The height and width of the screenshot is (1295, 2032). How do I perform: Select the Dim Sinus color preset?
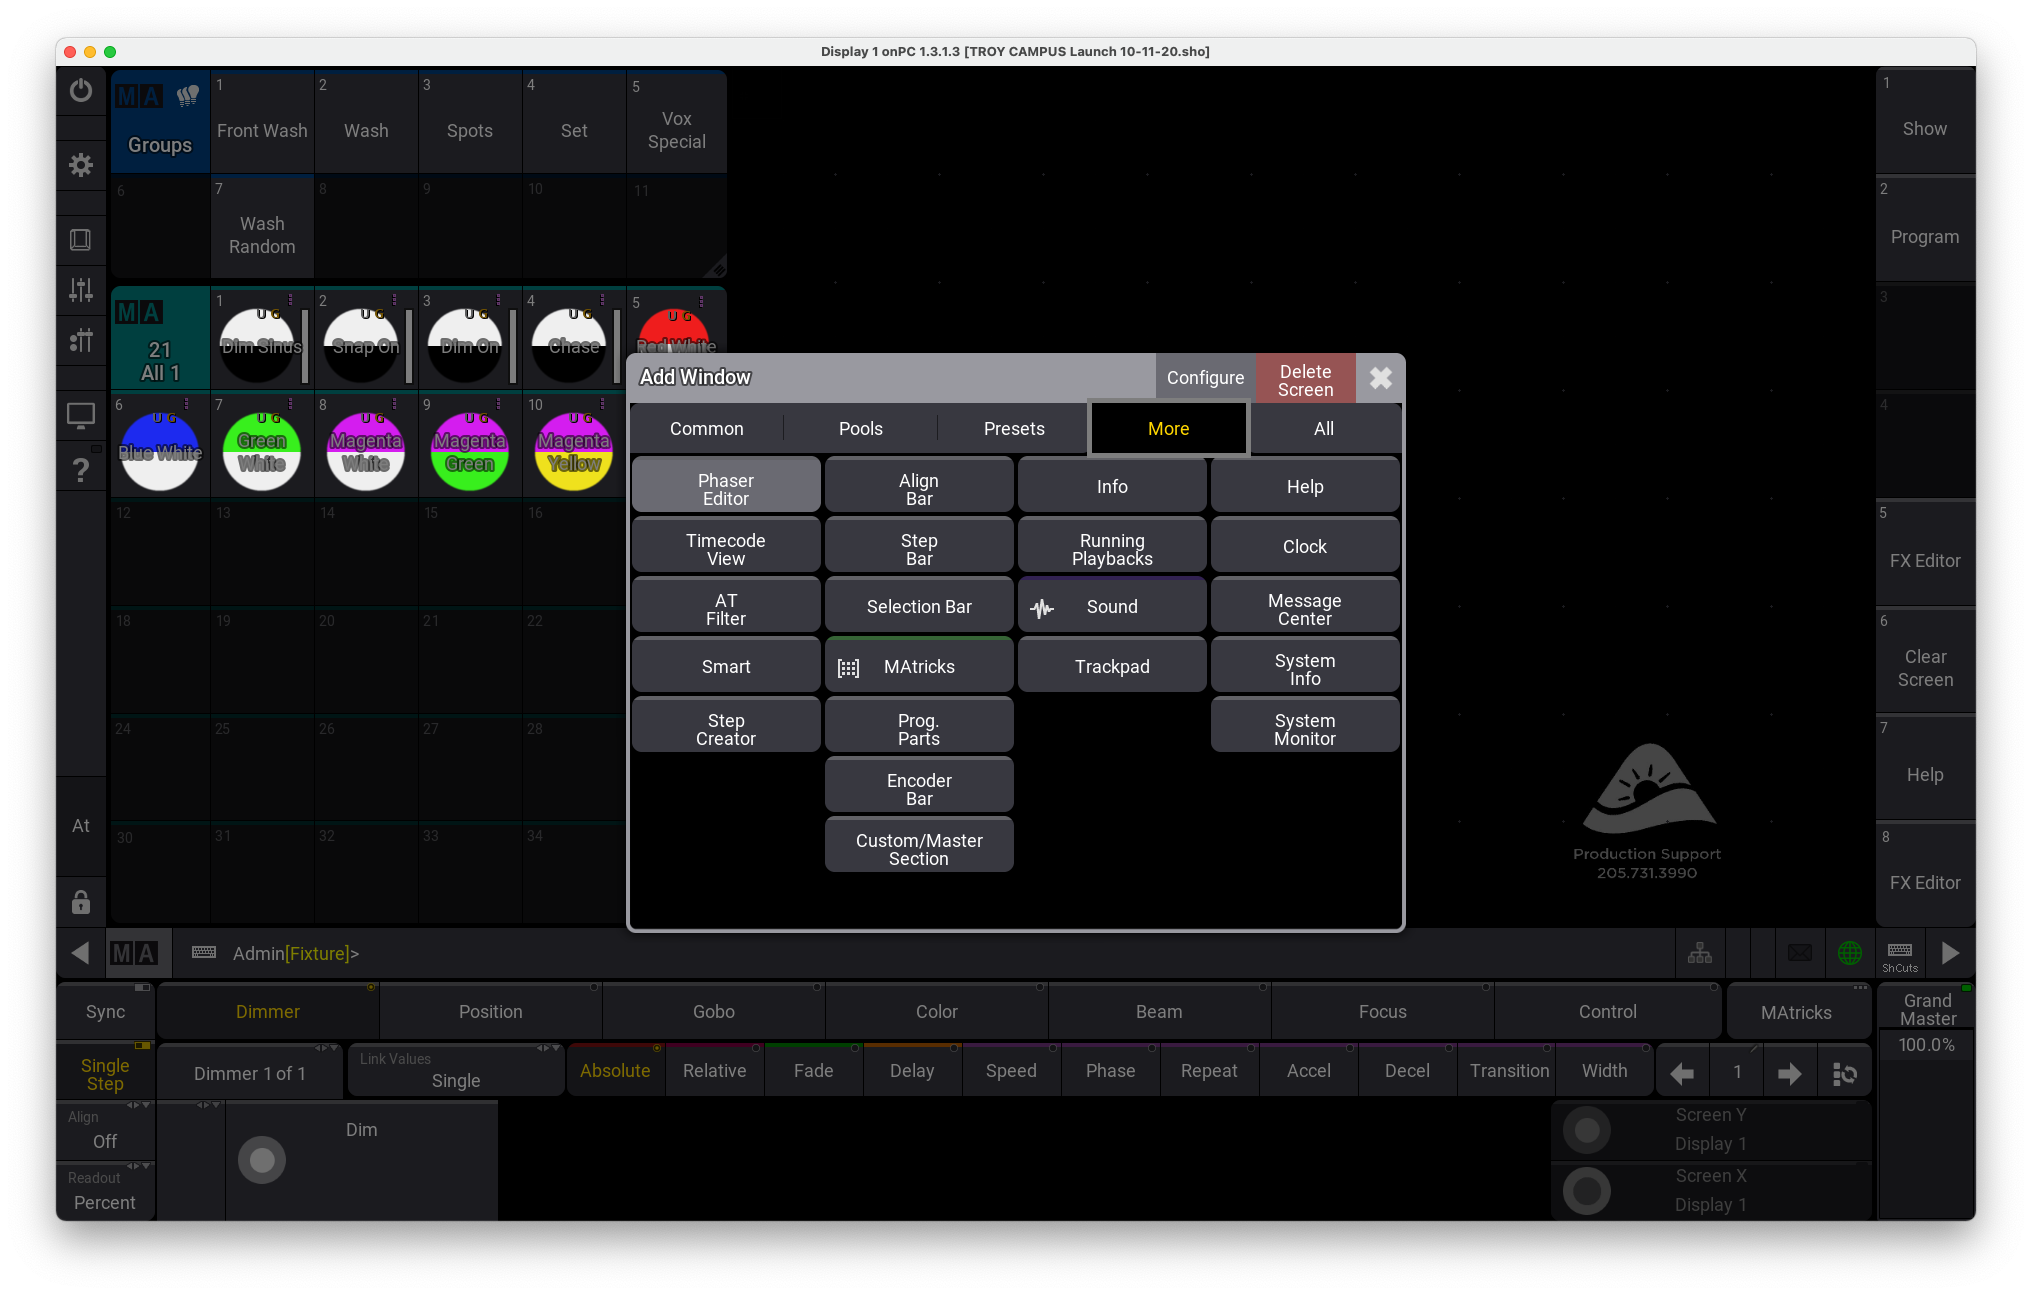pos(261,341)
